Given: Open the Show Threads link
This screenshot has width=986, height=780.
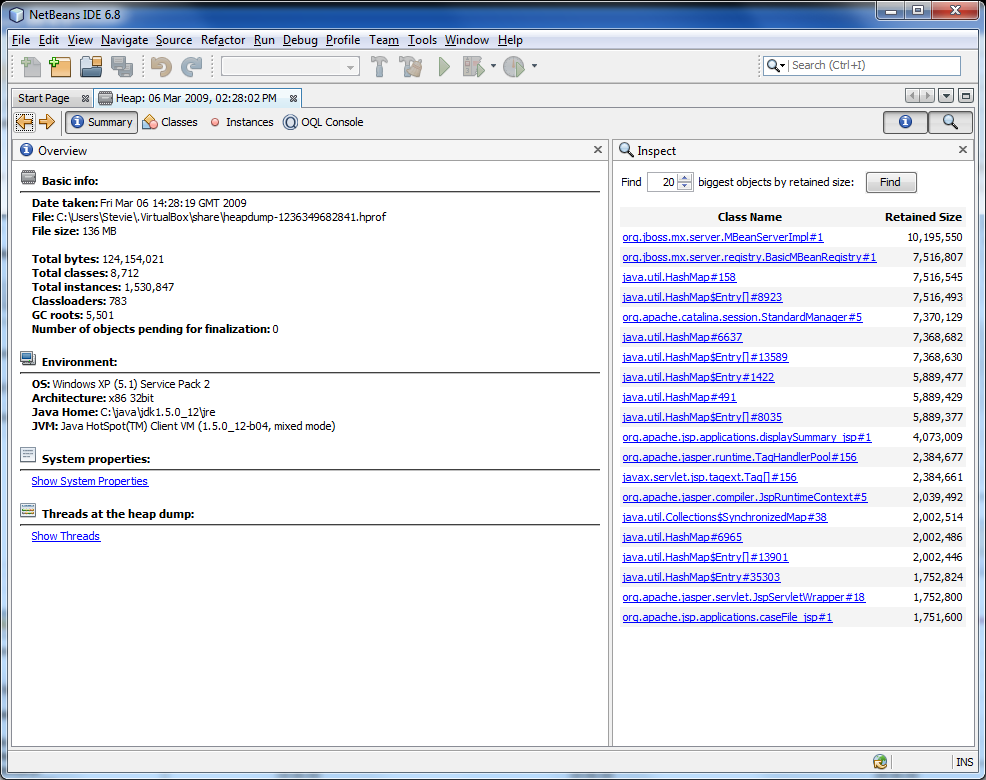Looking at the screenshot, I should pyautogui.click(x=66, y=536).
